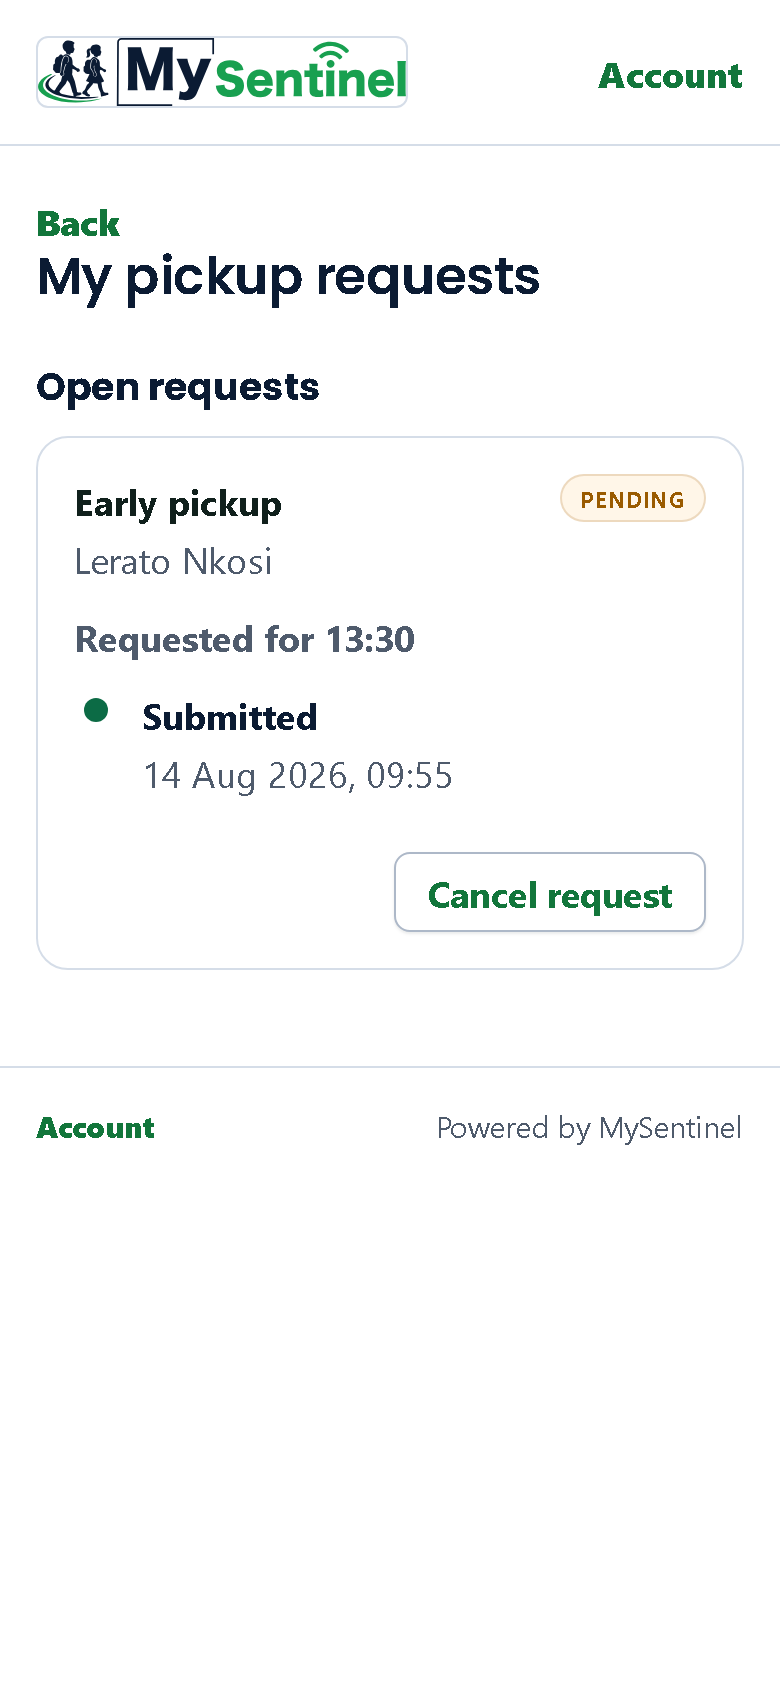Click the green "Sentinel" logo wordmark
Image resolution: width=780 pixels, height=1688 pixels.
click(x=311, y=79)
